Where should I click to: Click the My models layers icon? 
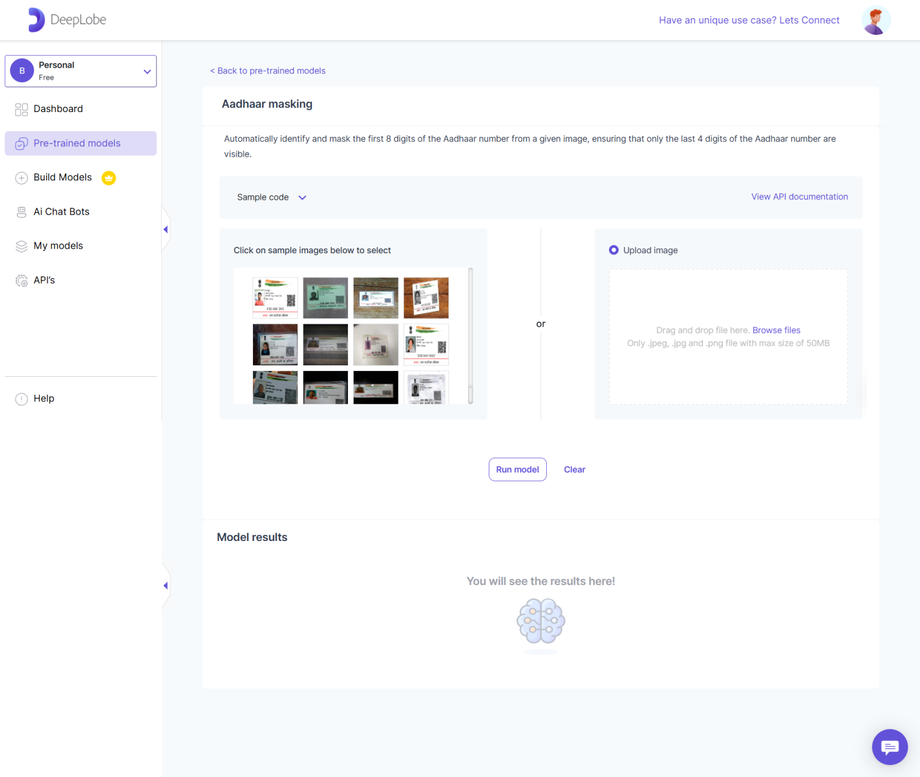click(21, 246)
